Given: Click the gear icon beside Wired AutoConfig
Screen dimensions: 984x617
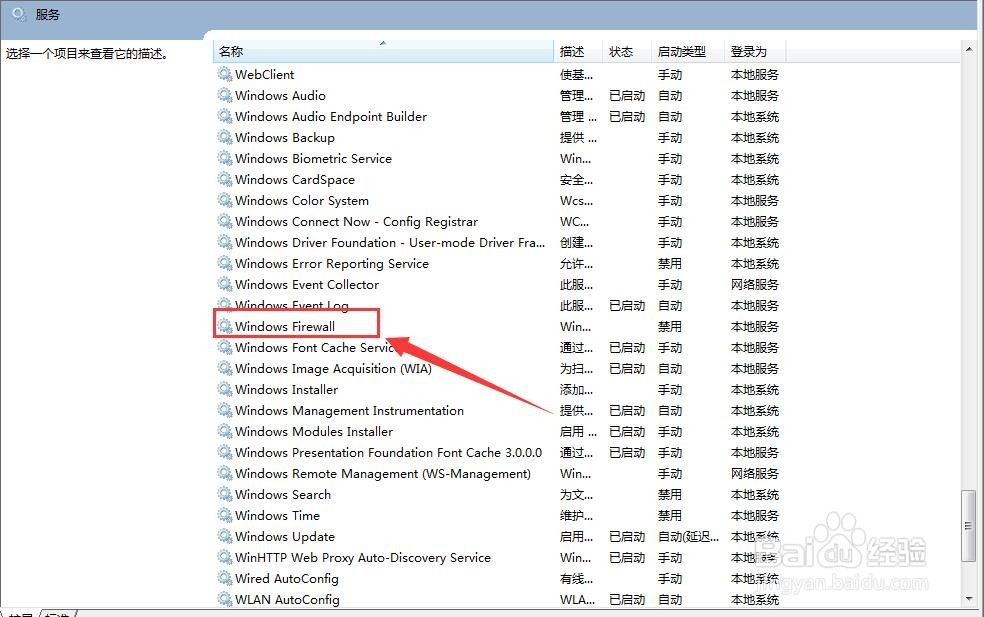Looking at the screenshot, I should click(x=225, y=579).
